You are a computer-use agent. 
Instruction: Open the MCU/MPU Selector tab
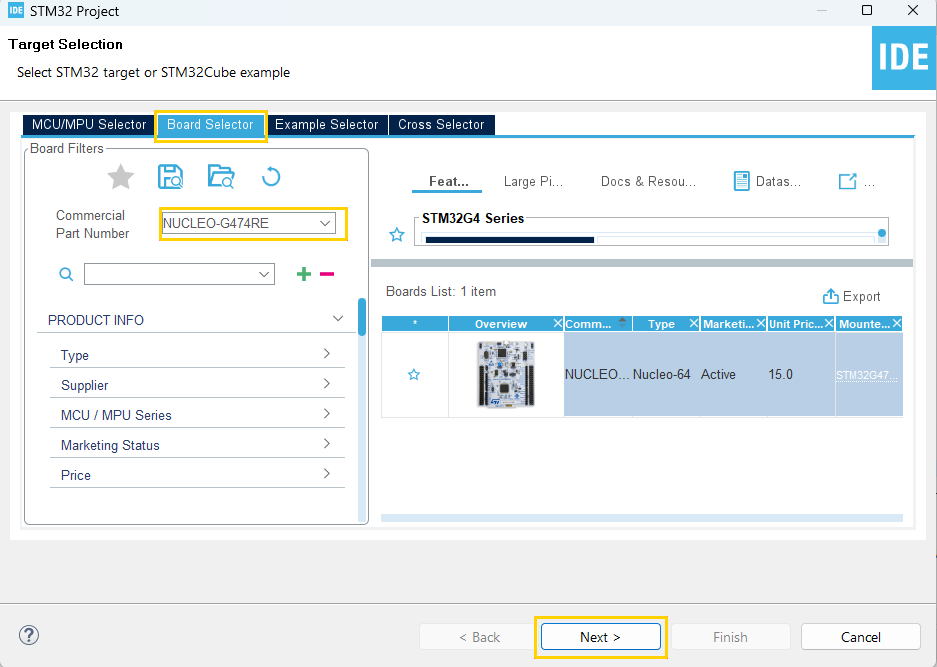tap(88, 124)
